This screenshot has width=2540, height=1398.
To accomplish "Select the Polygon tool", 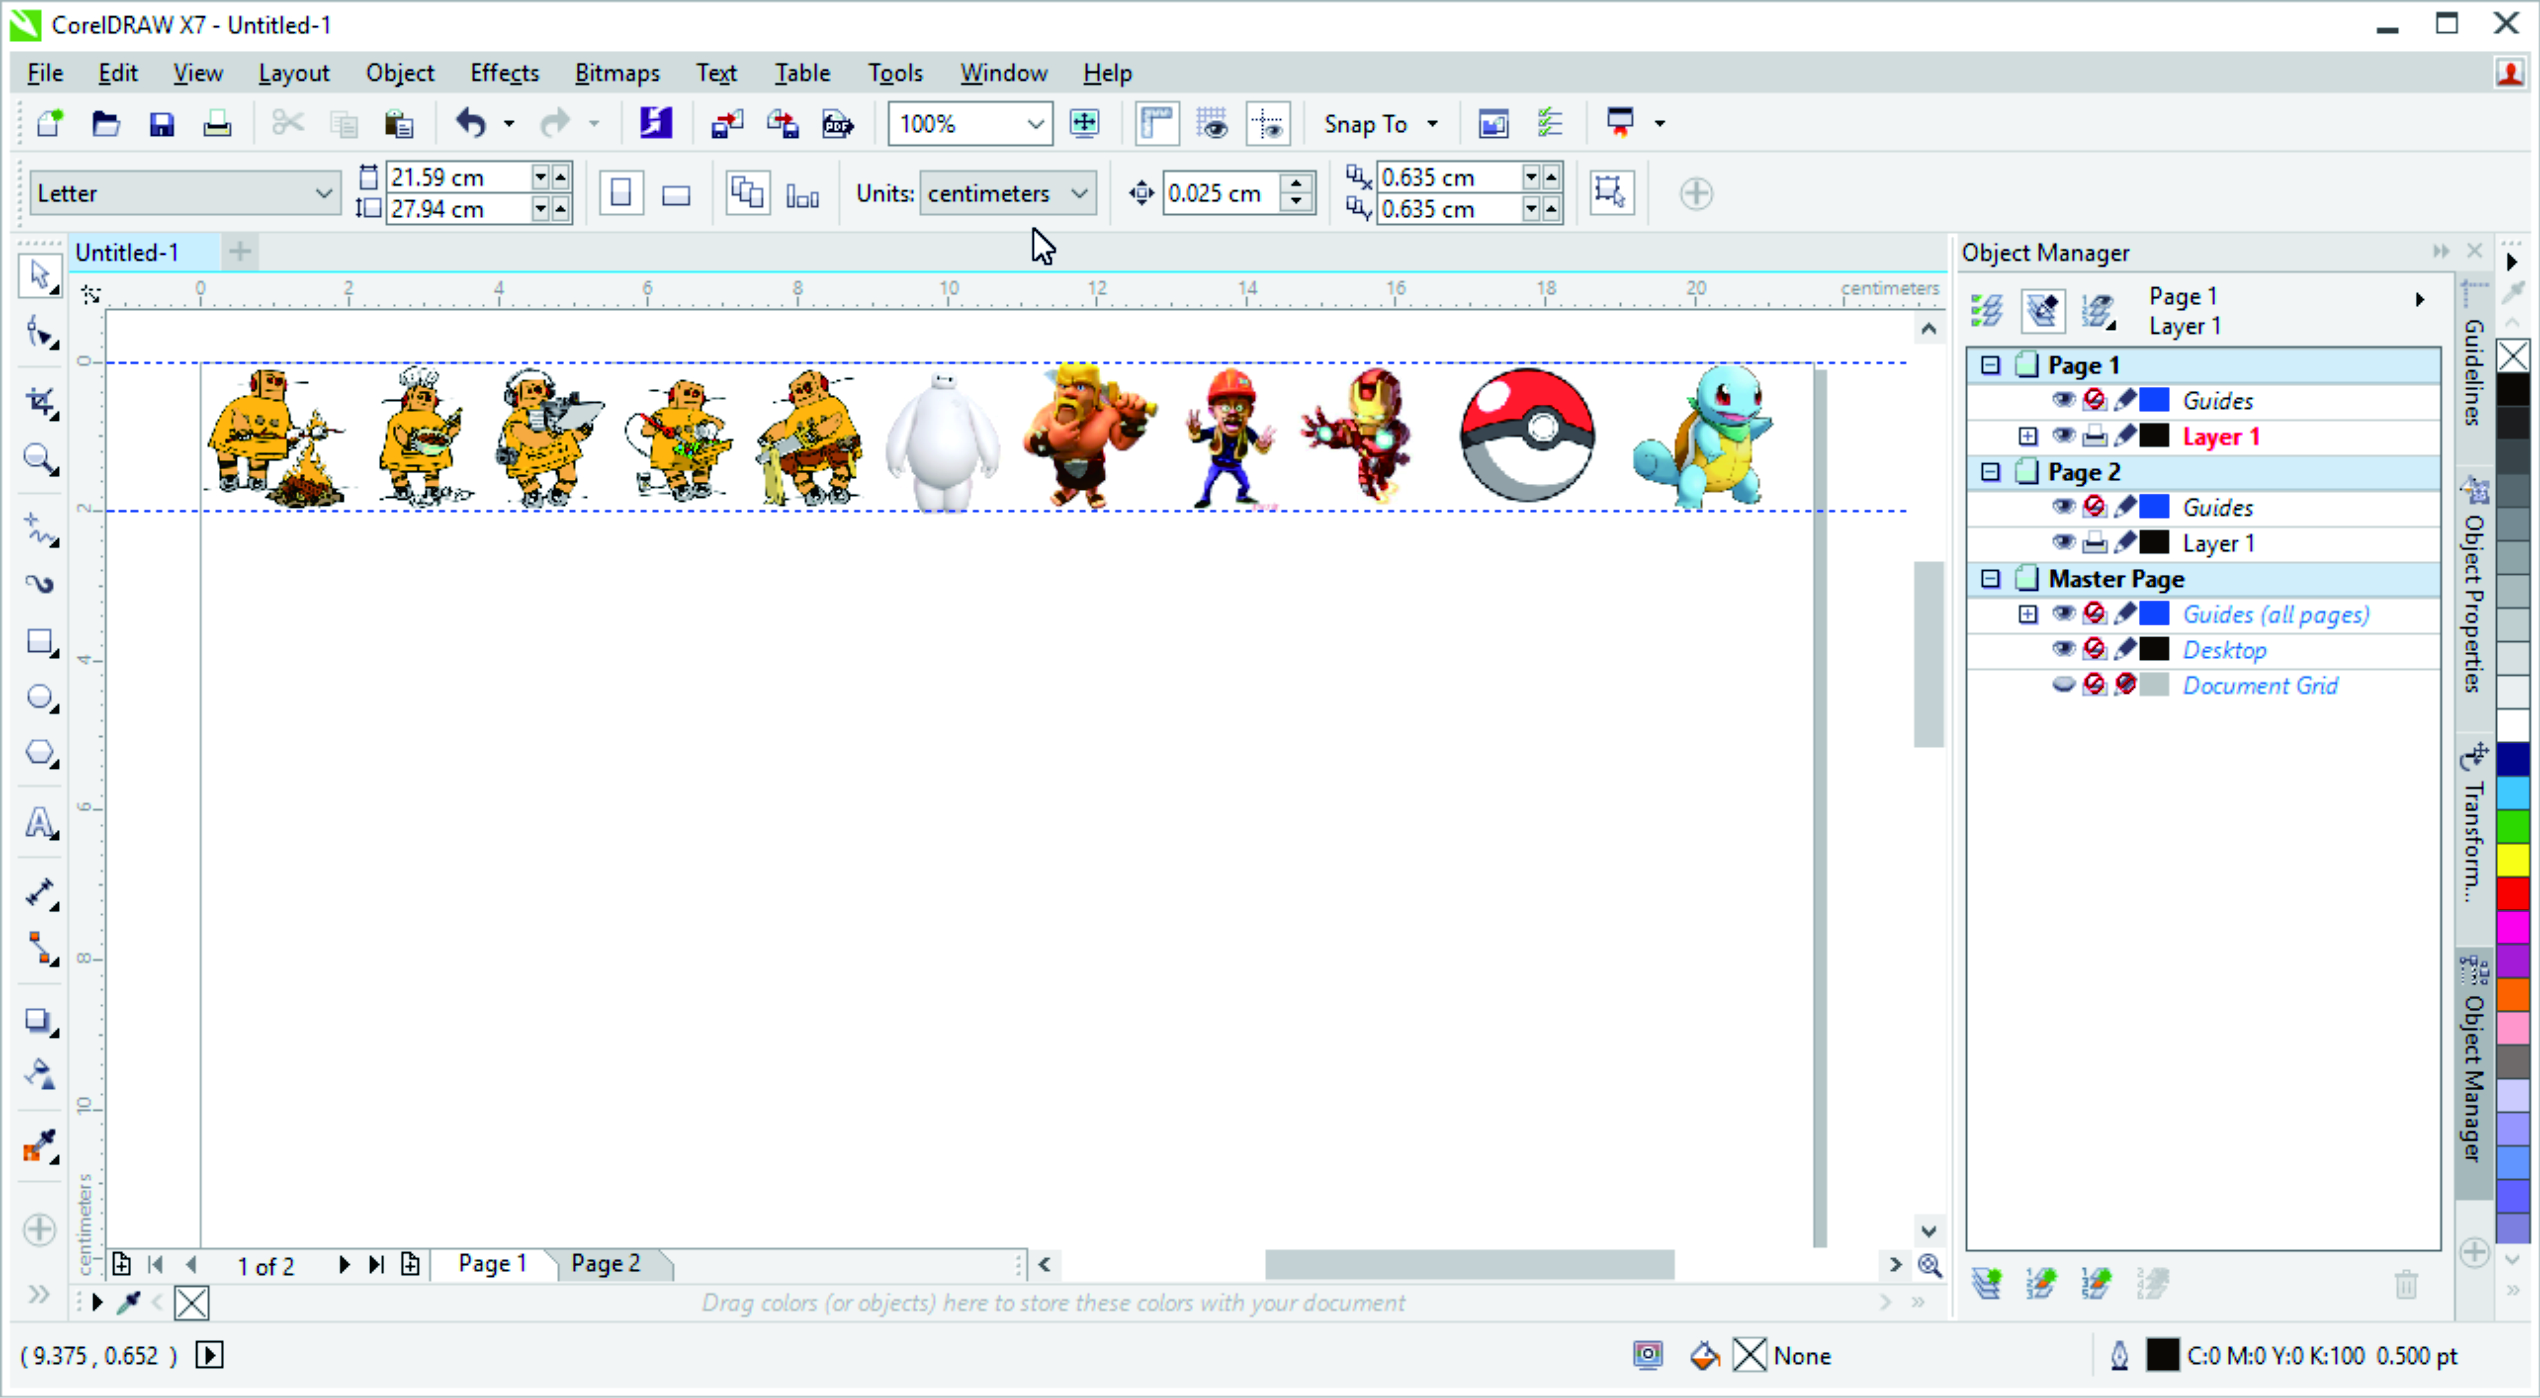I will point(40,753).
